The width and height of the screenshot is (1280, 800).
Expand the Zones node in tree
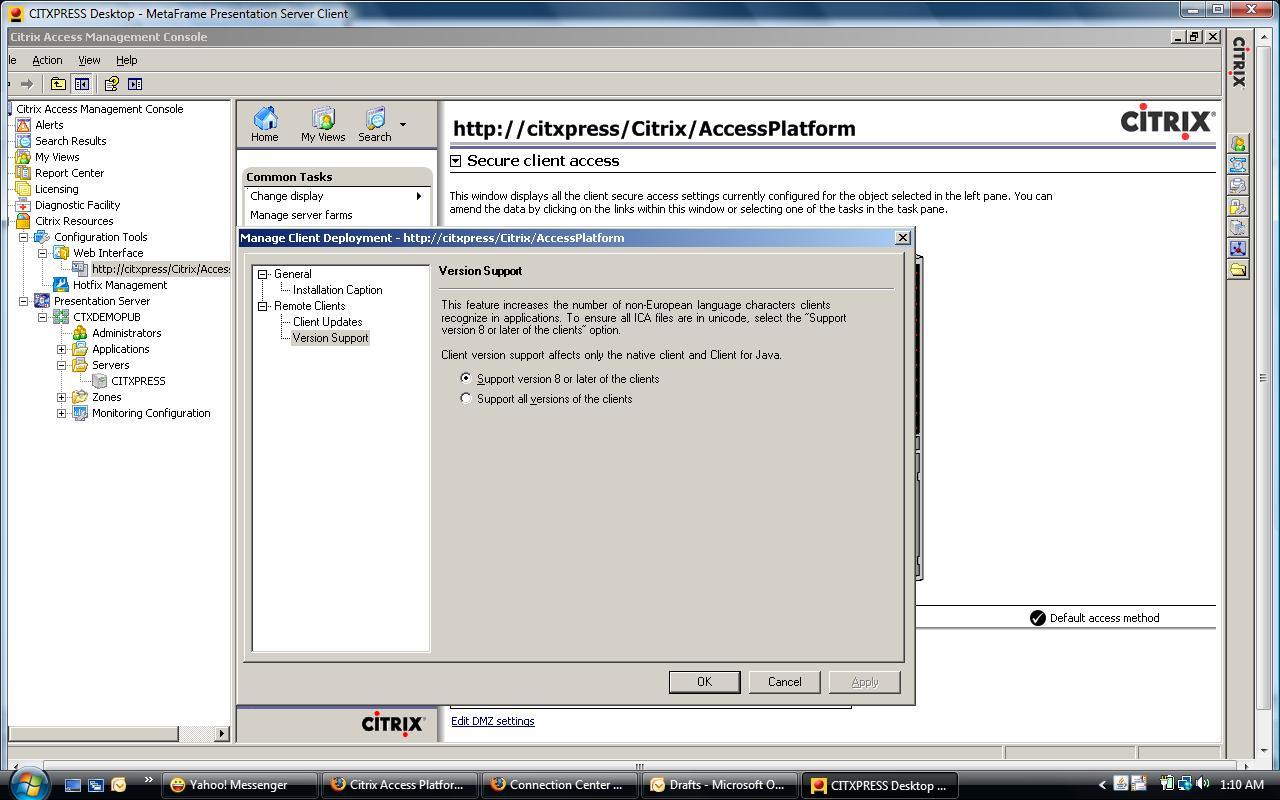(x=62, y=397)
